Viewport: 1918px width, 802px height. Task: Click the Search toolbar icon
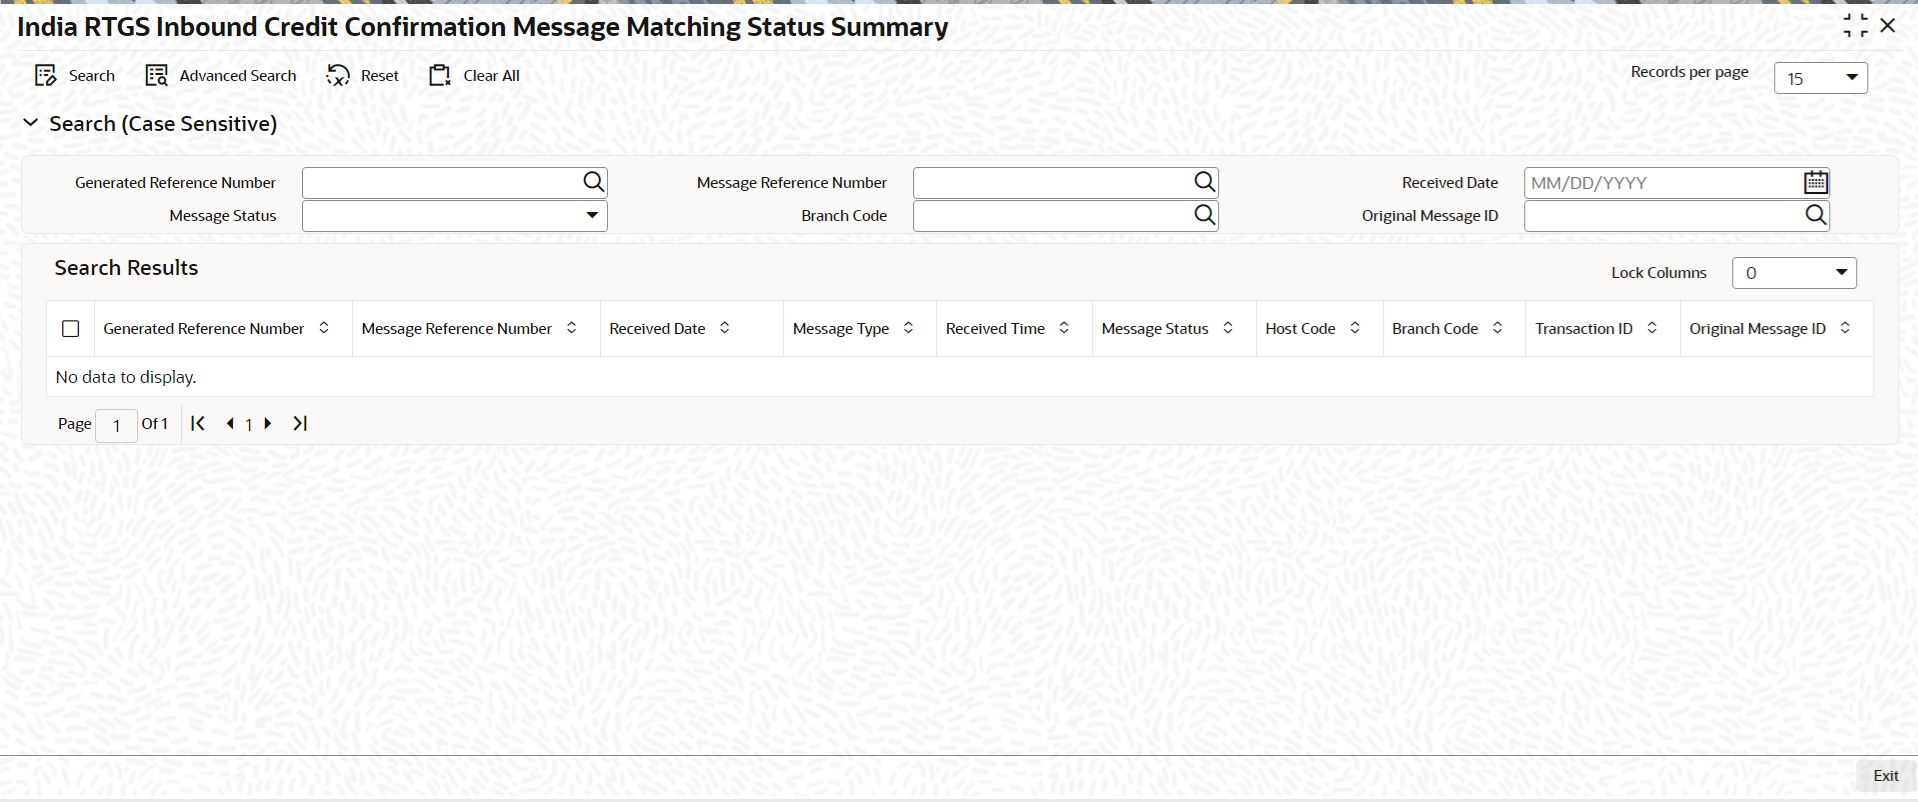pyautogui.click(x=46, y=76)
